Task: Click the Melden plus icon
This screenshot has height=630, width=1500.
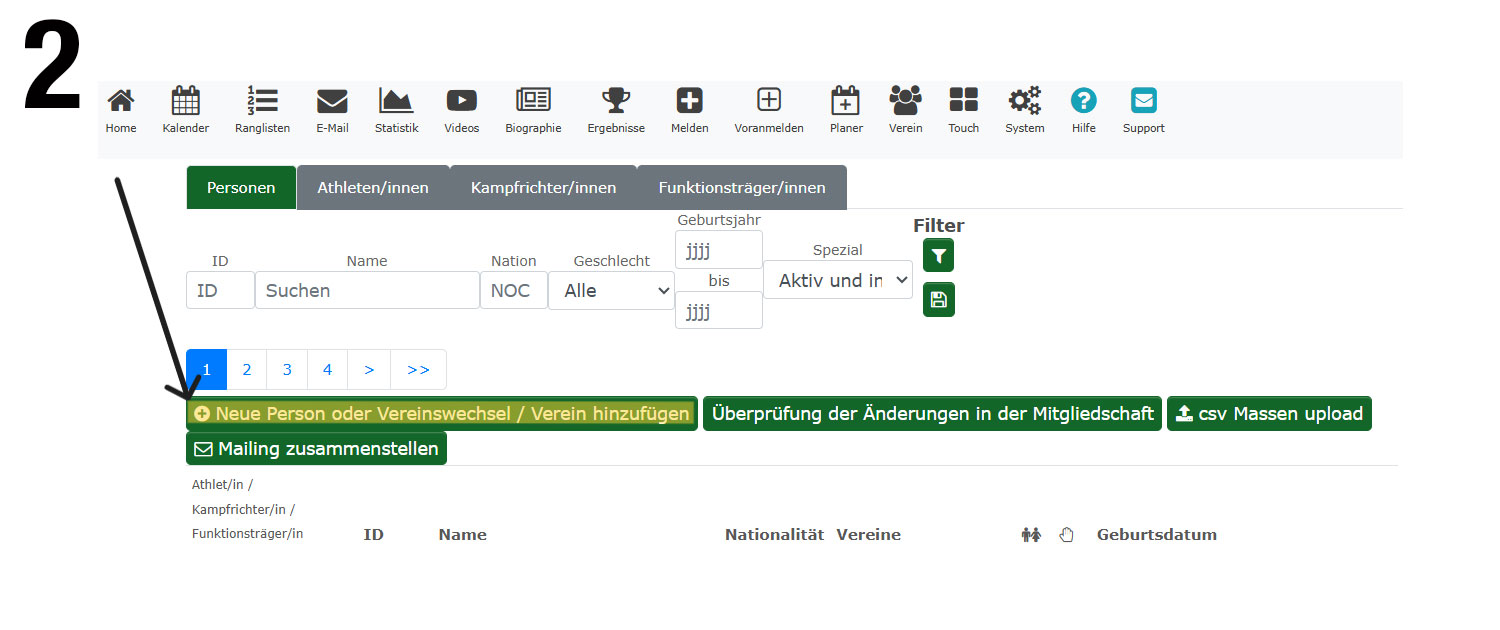Action: coord(689,102)
